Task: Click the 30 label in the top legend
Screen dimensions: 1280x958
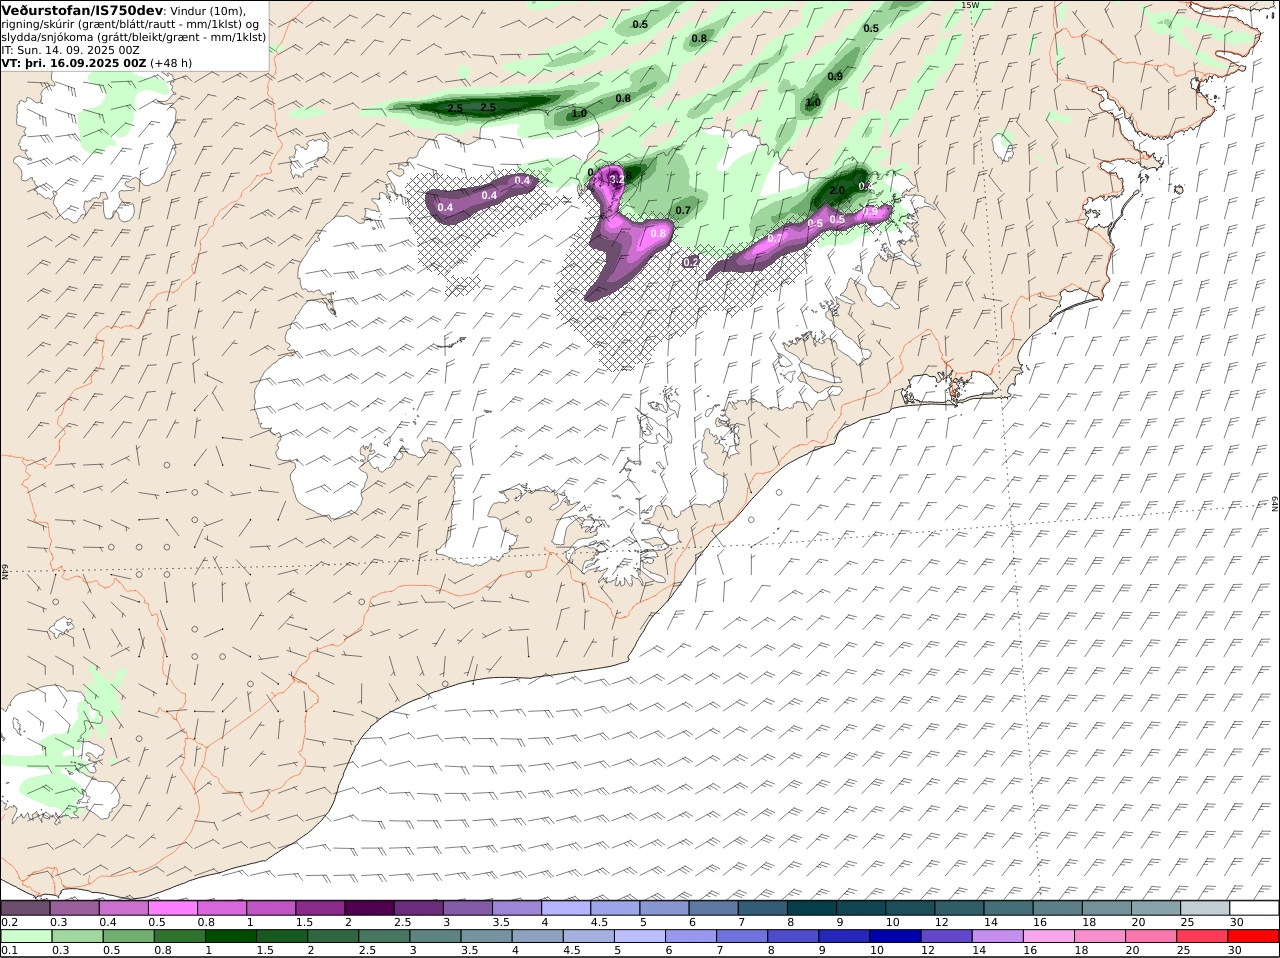Action: coord(1236,922)
